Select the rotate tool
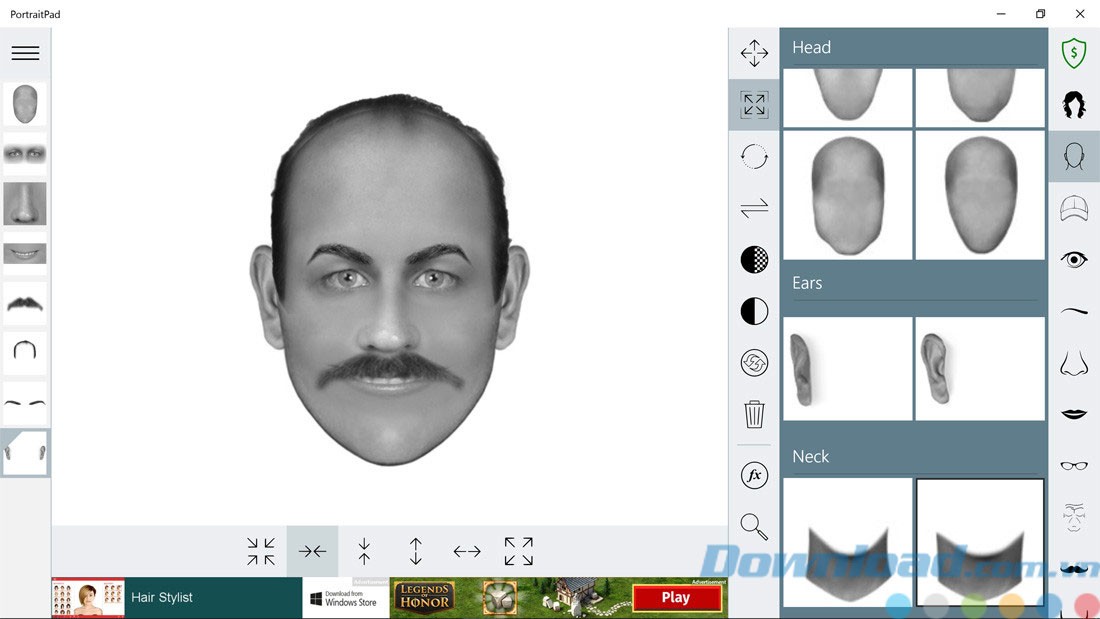This screenshot has height=619, width=1100. pyautogui.click(x=754, y=156)
